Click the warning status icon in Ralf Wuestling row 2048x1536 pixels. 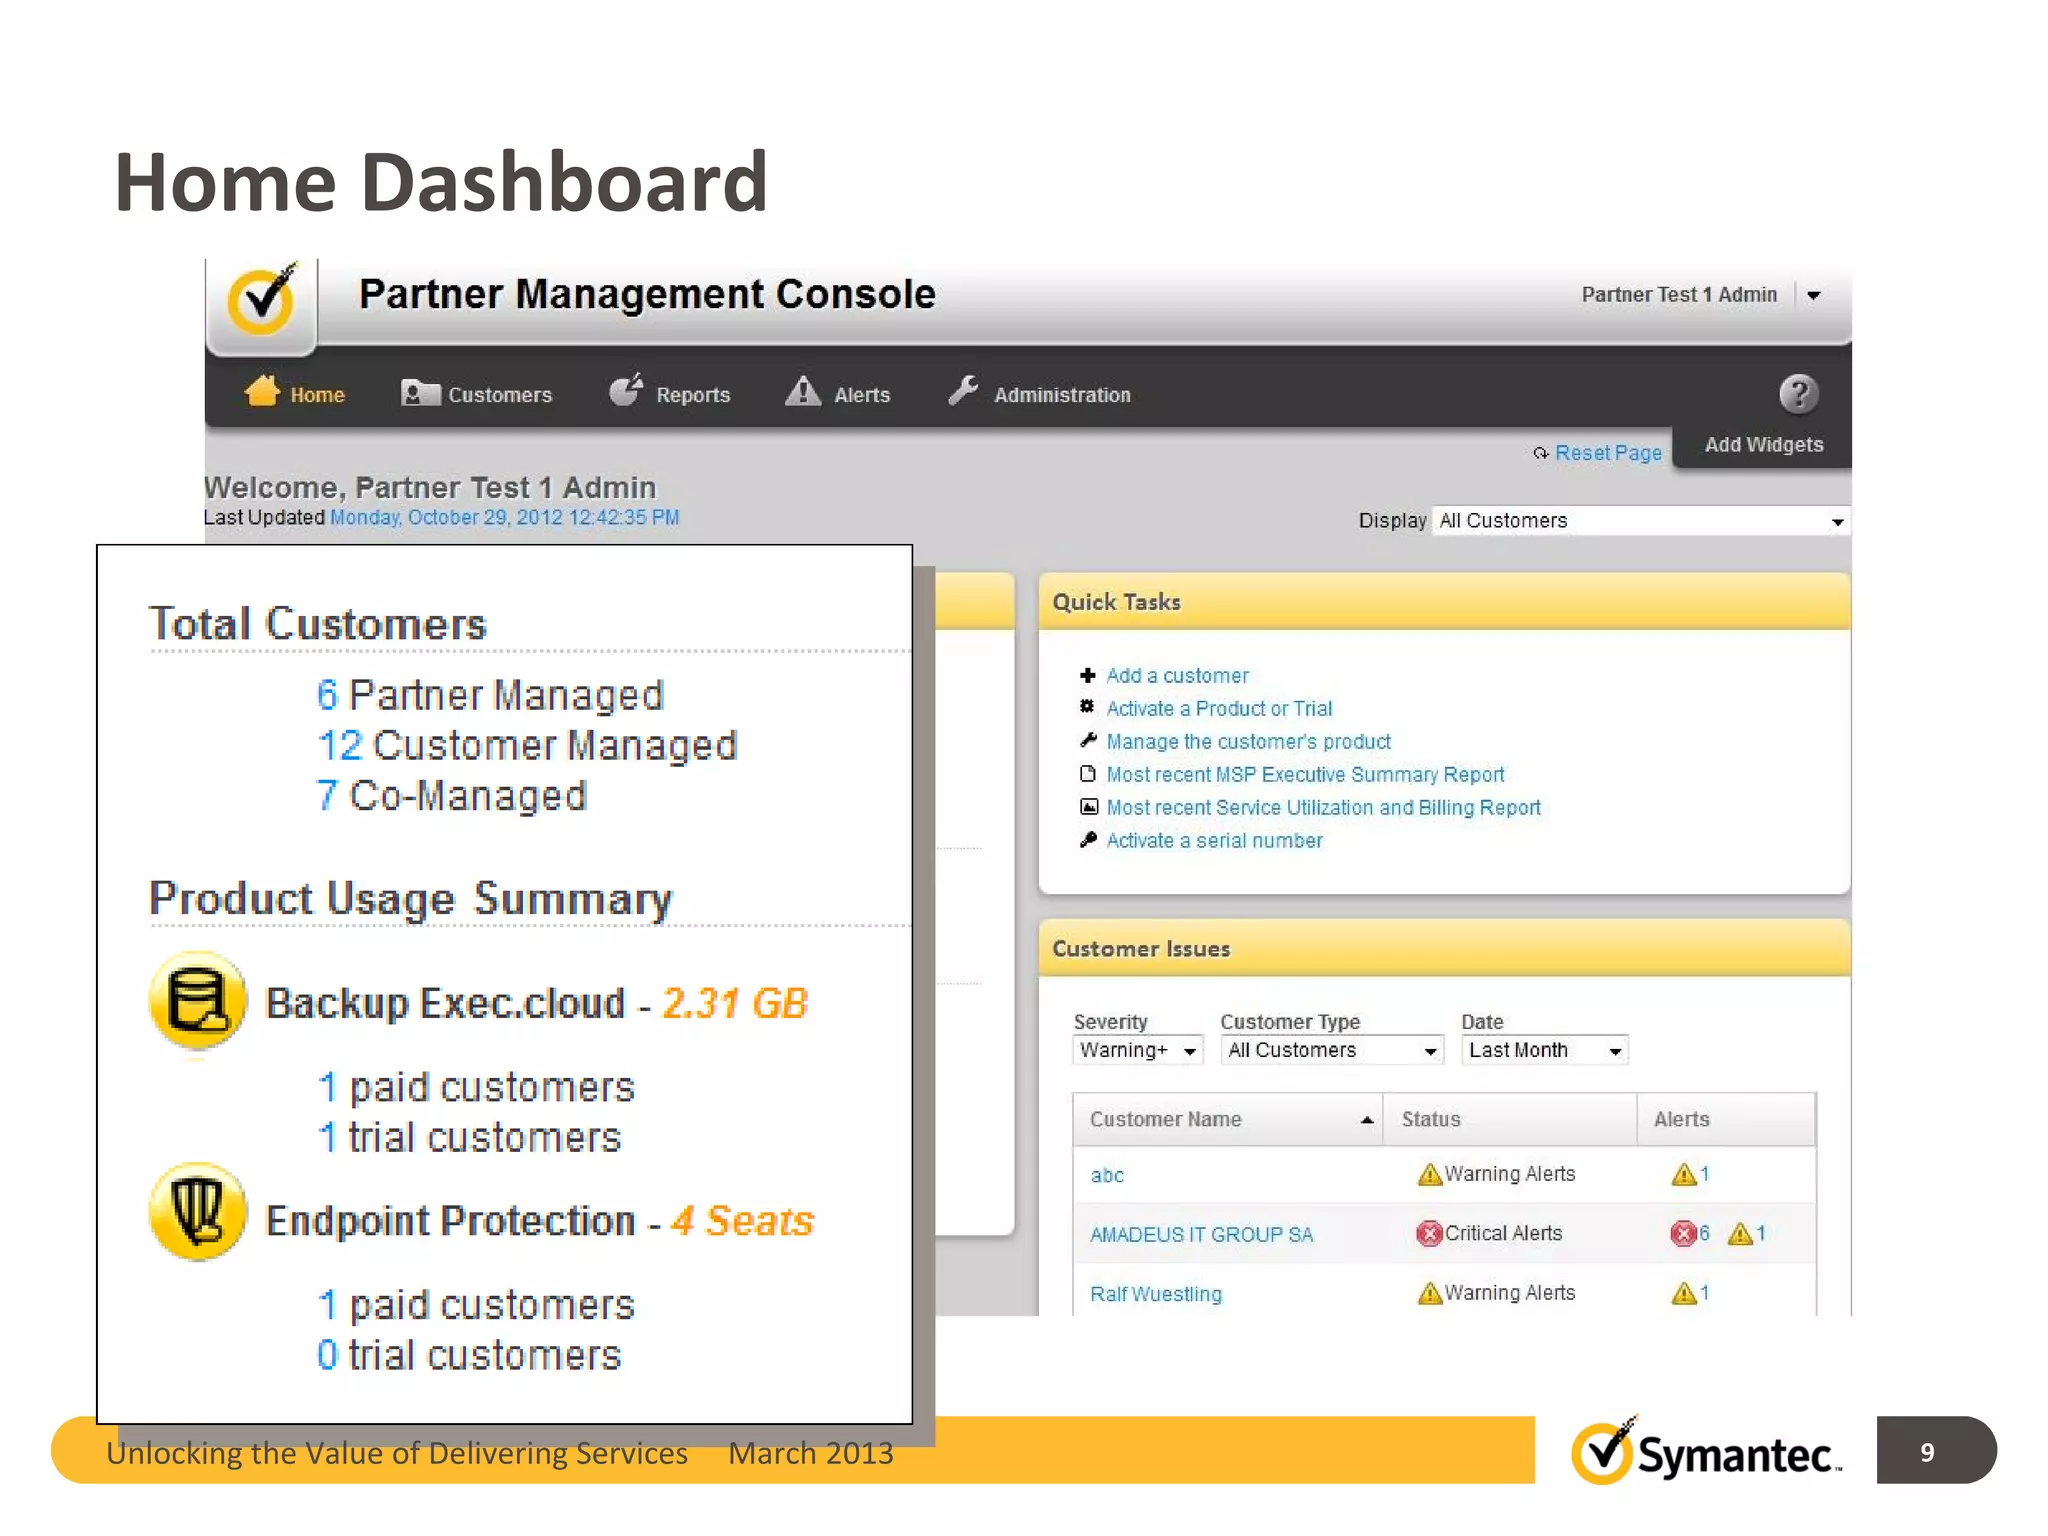coord(1430,1293)
